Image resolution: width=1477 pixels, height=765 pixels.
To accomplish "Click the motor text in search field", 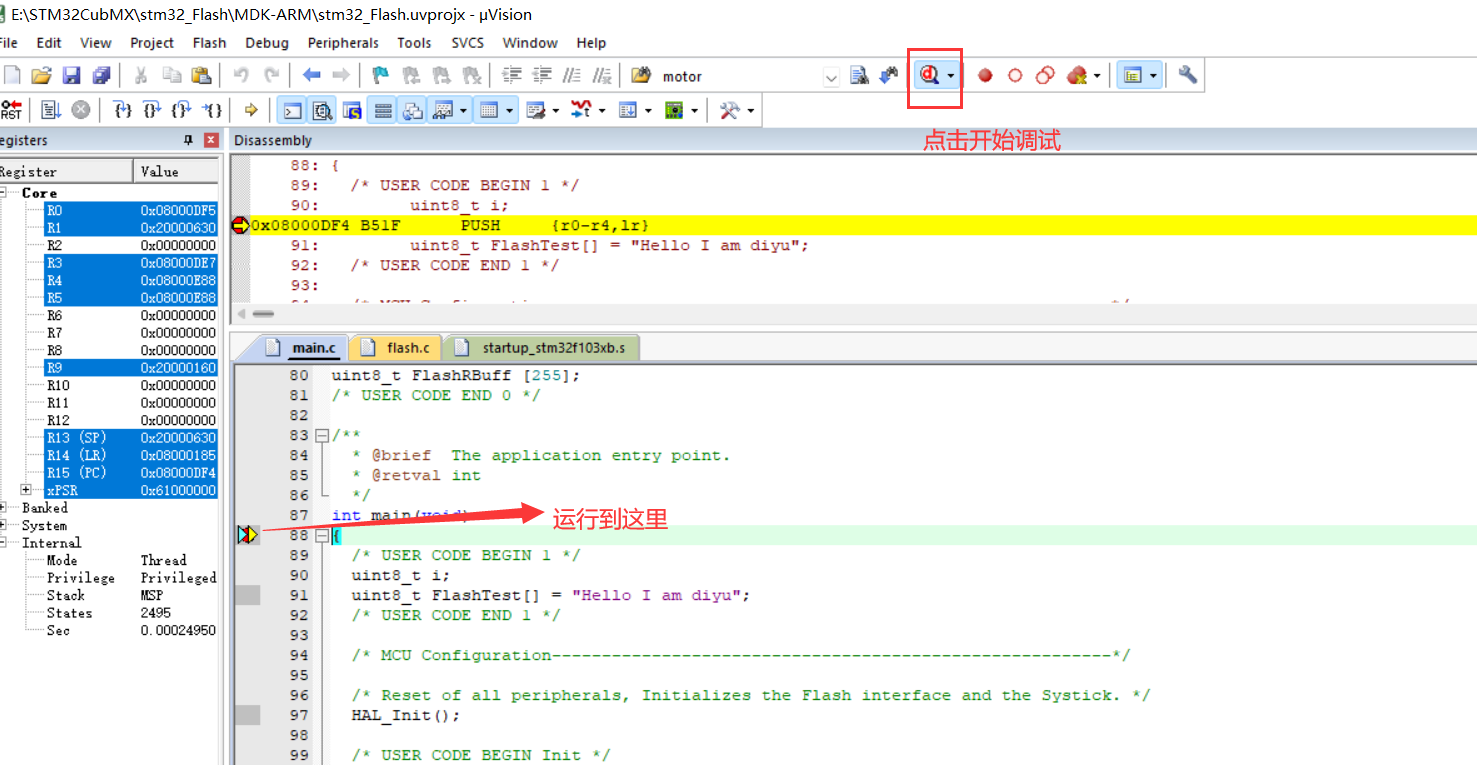I will click(x=682, y=77).
